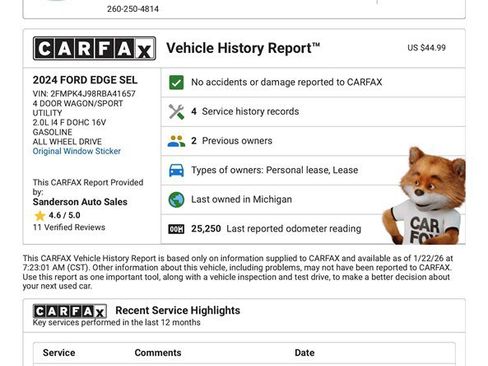Click the Service column header

[59, 353]
